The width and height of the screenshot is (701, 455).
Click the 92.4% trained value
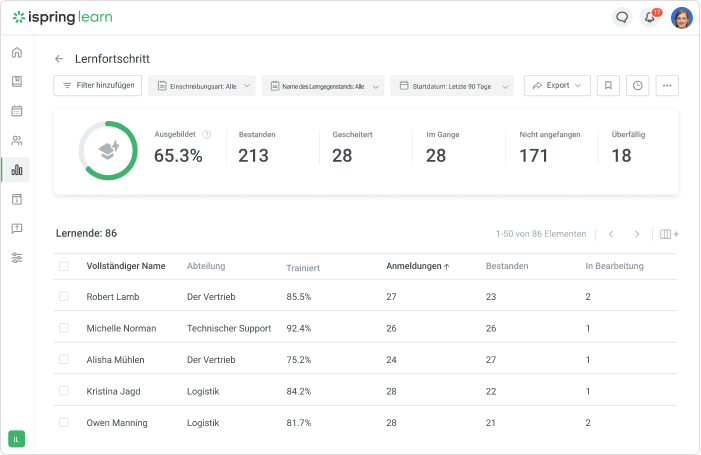pos(299,329)
